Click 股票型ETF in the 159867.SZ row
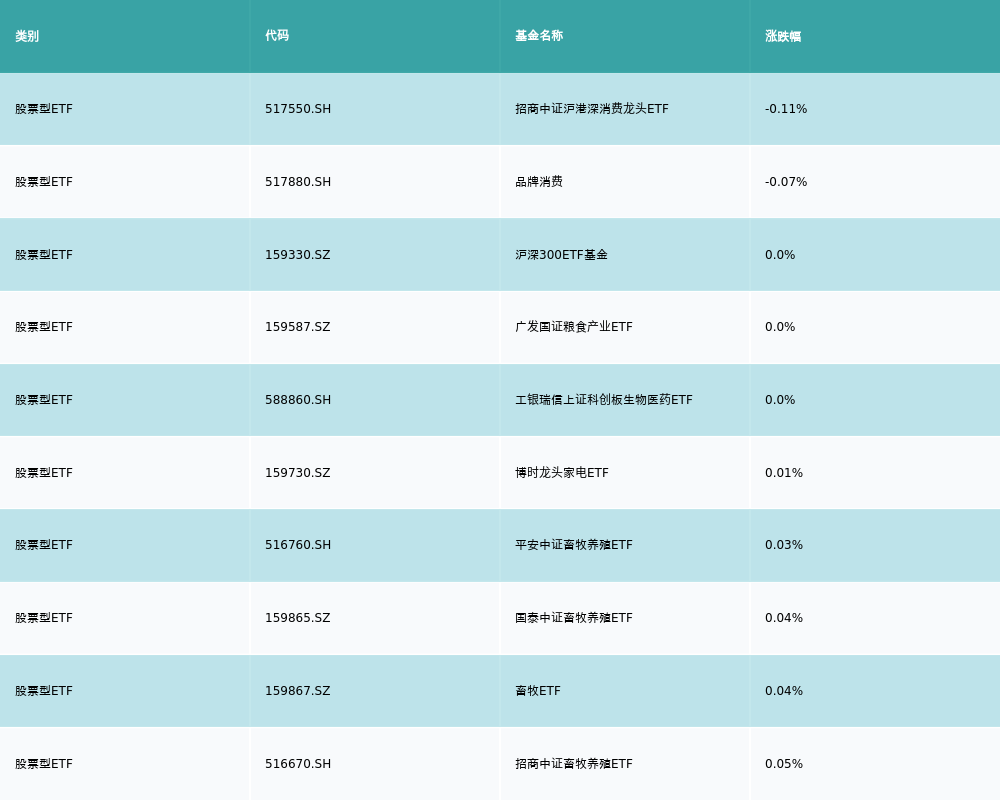This screenshot has width=1000, height=800. click(44, 691)
